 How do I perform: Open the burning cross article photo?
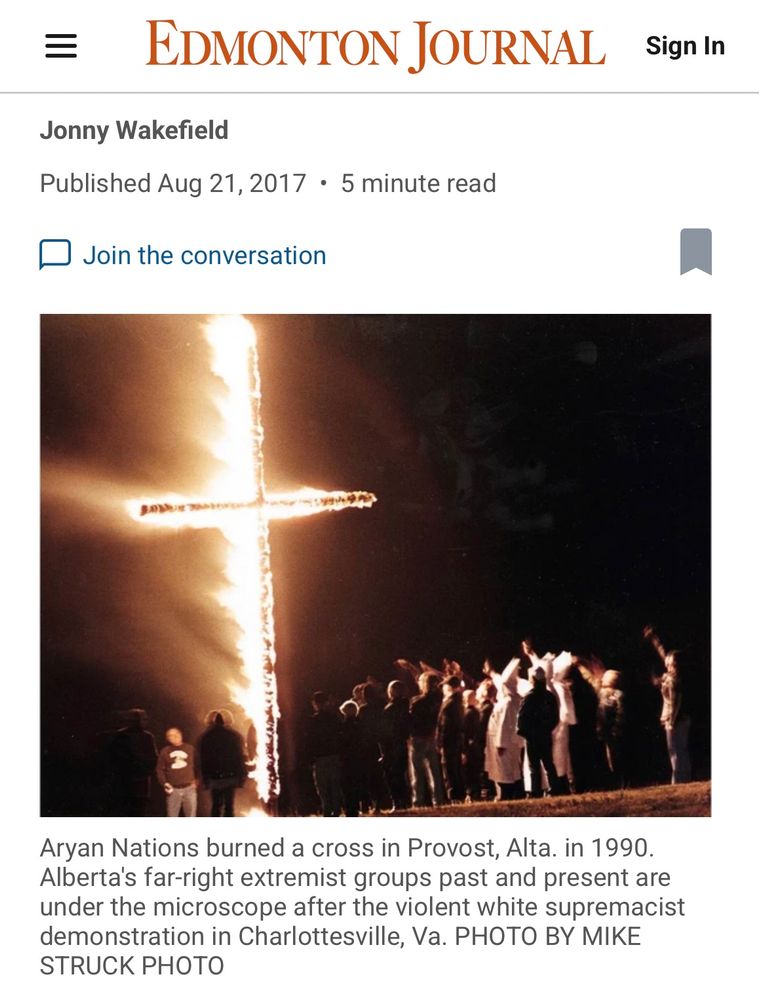pyautogui.click(x=376, y=565)
